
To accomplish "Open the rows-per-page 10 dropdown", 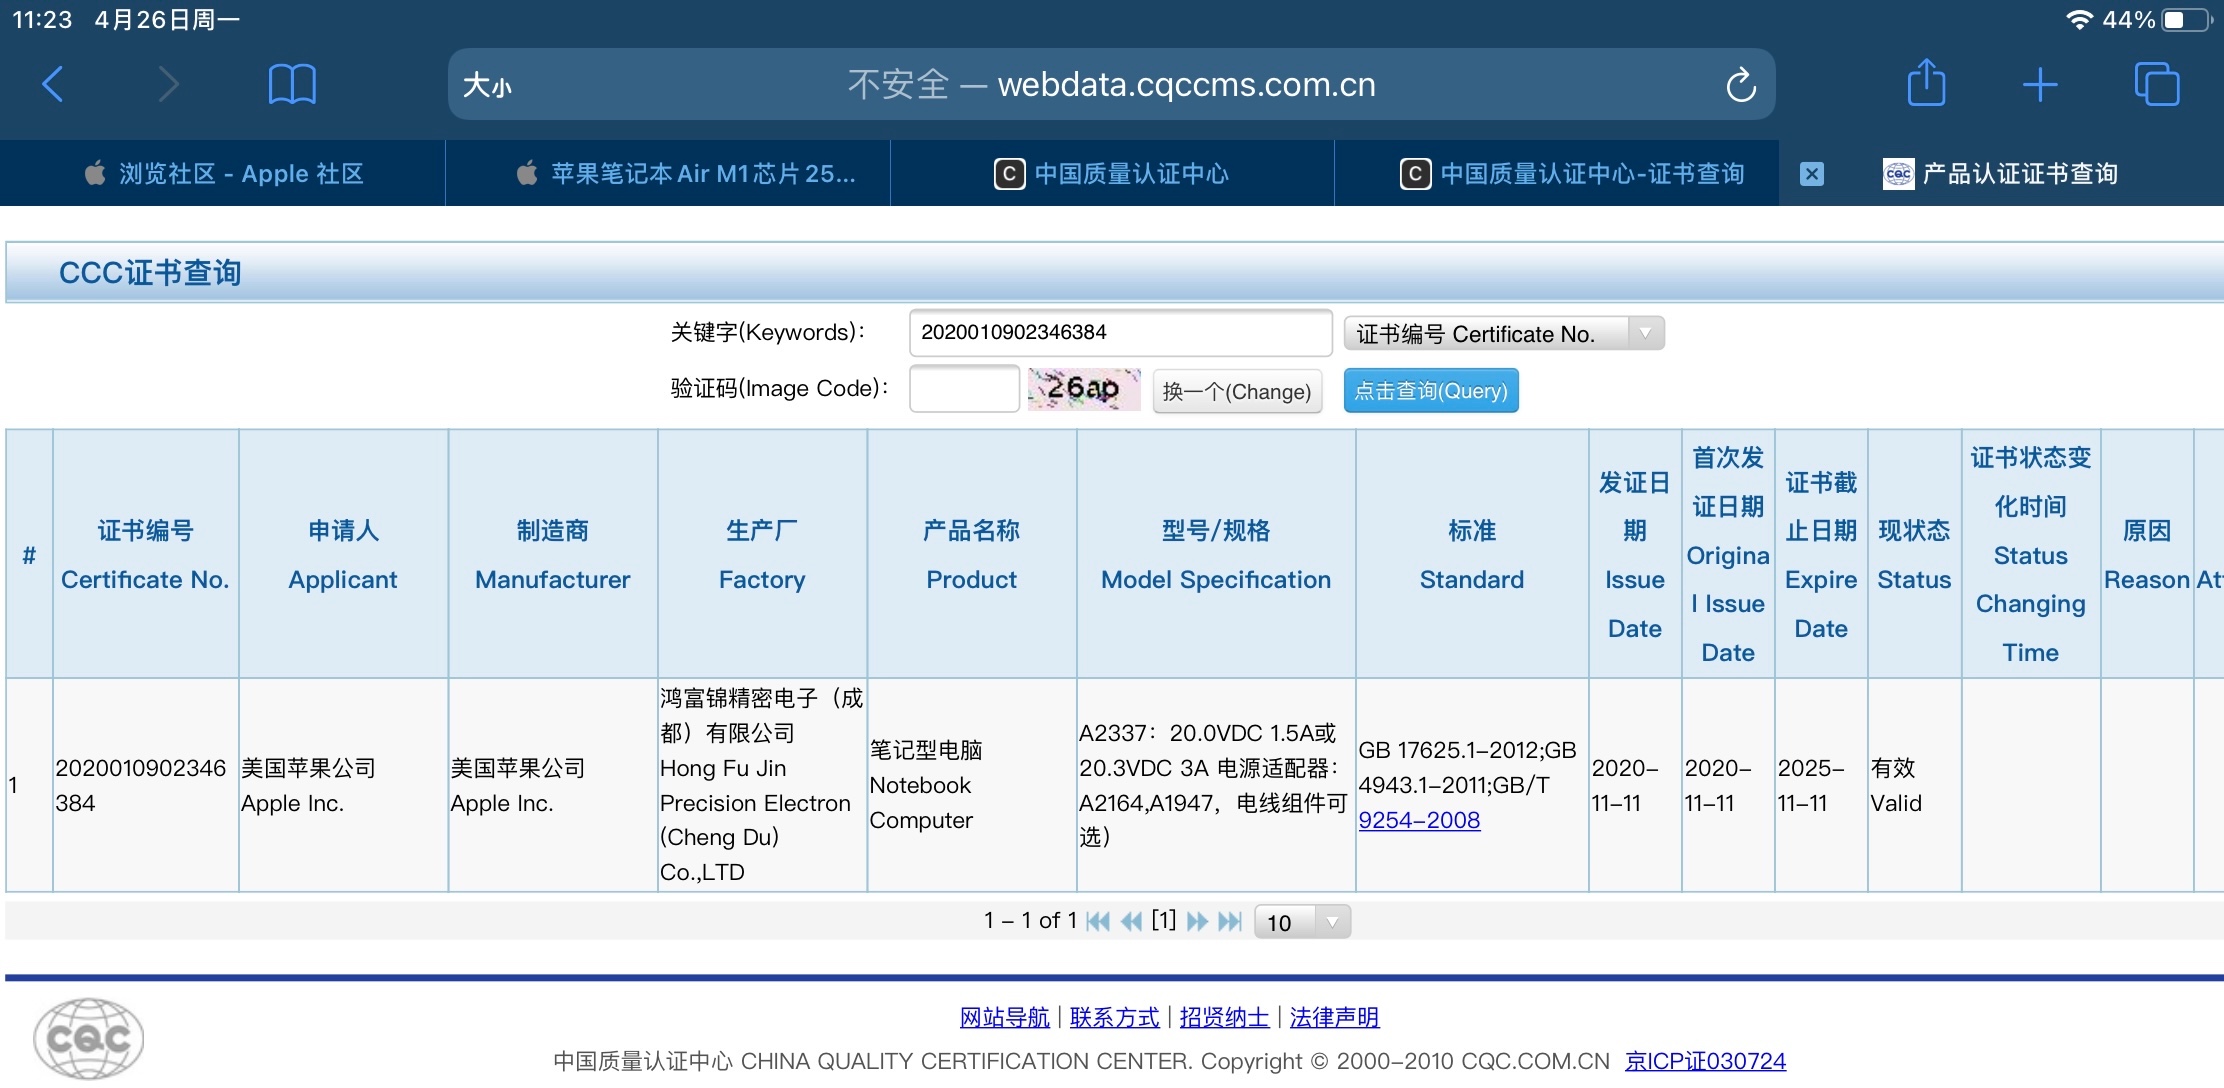I will click(x=1301, y=922).
